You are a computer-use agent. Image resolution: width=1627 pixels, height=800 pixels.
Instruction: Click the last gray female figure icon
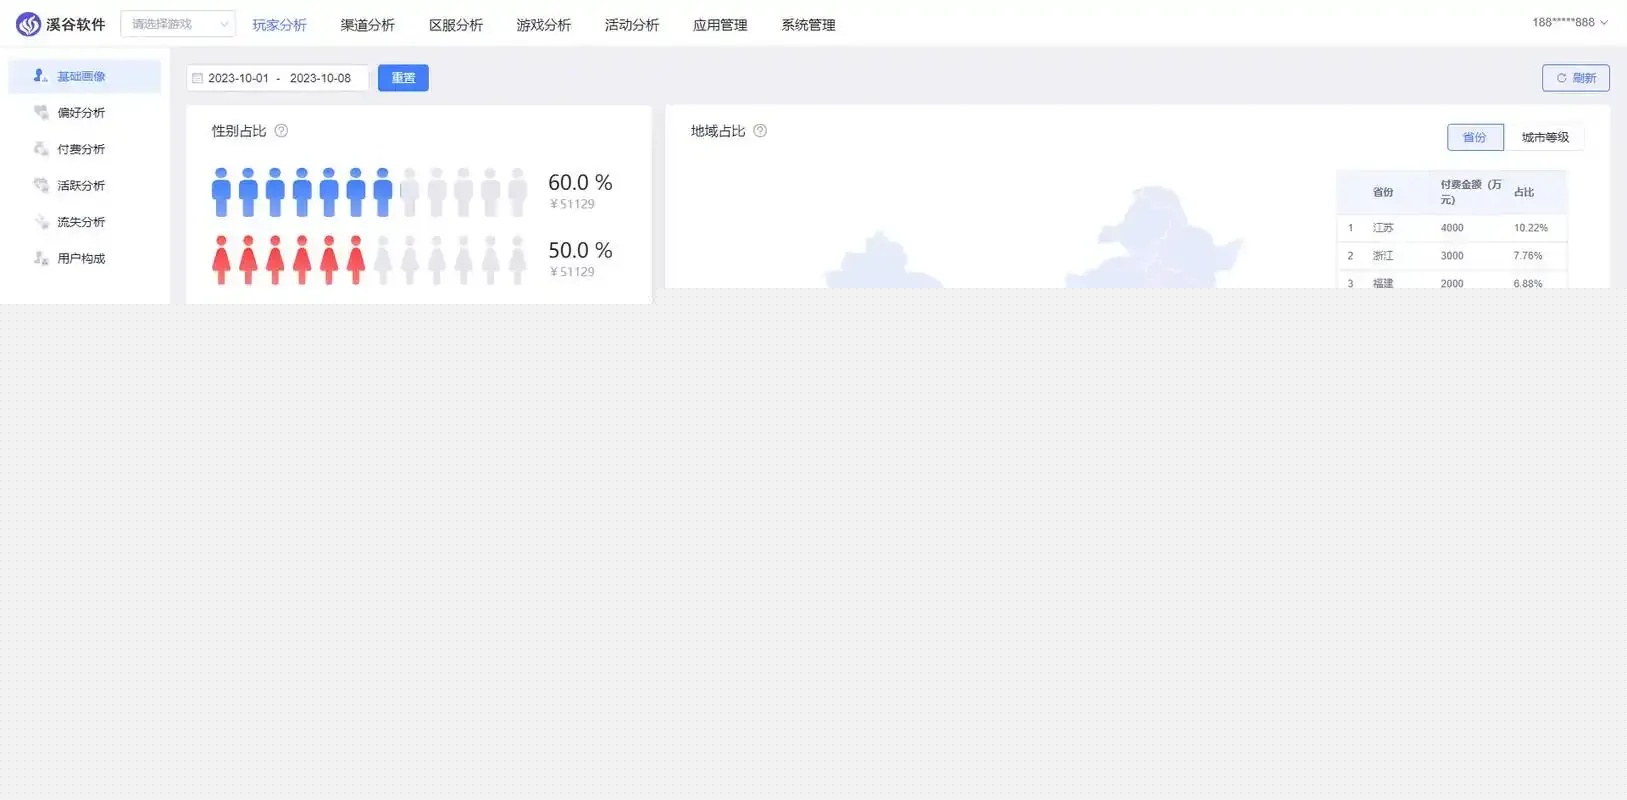point(517,260)
